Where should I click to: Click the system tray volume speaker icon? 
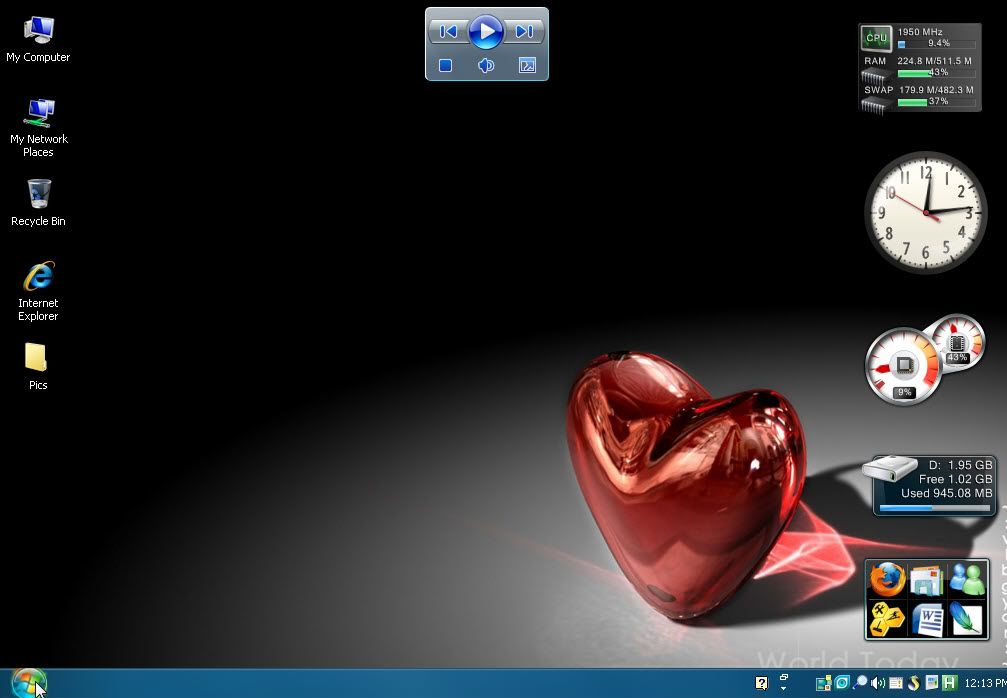pyautogui.click(x=877, y=683)
